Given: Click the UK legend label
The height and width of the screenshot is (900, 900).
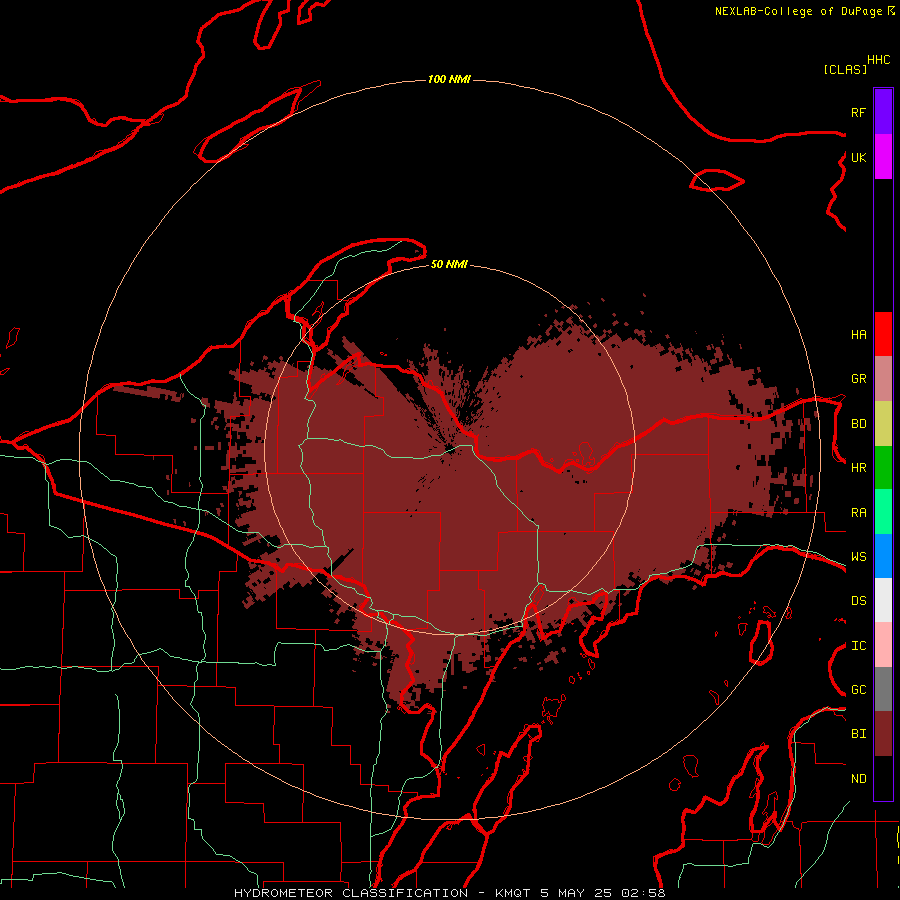Looking at the screenshot, I should [858, 157].
